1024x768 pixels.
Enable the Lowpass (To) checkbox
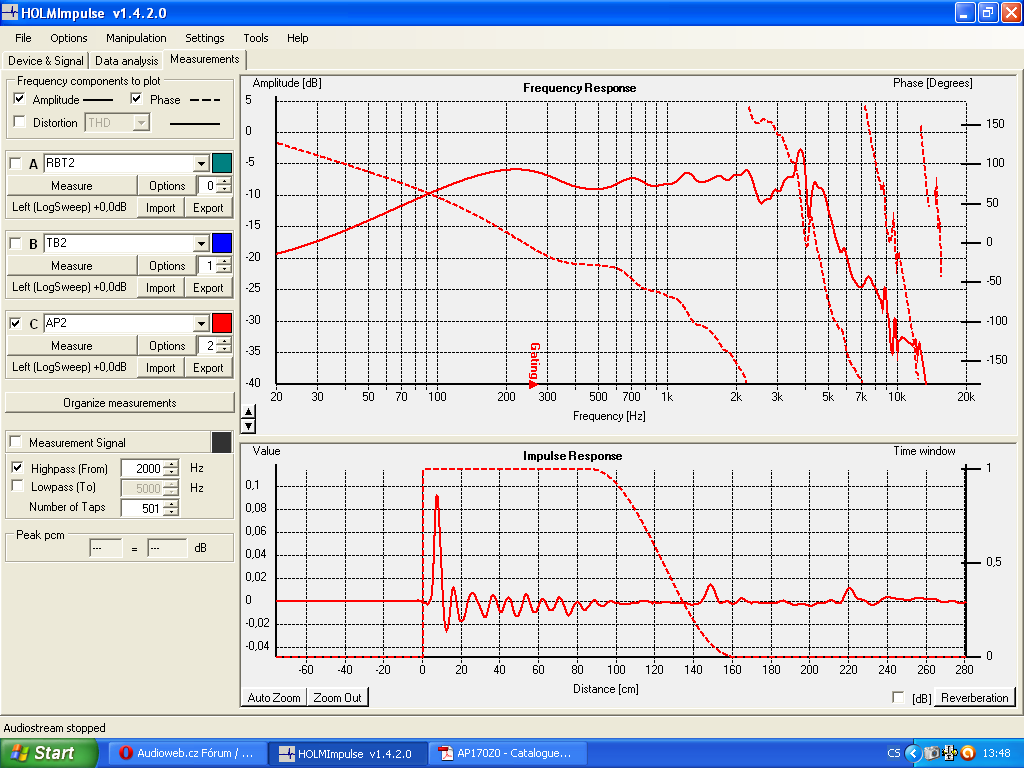18,487
